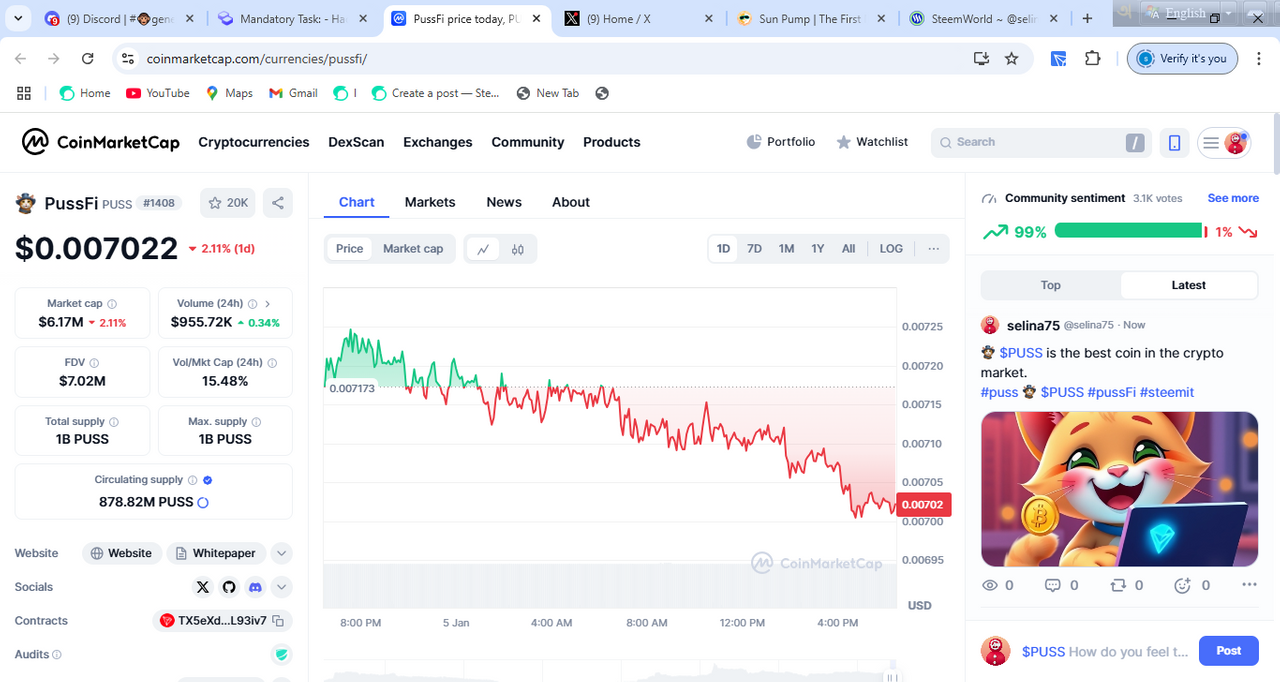Viewport: 1280px width, 682px height.
Task: Open the Whitepaper button
Action: (x=215, y=553)
